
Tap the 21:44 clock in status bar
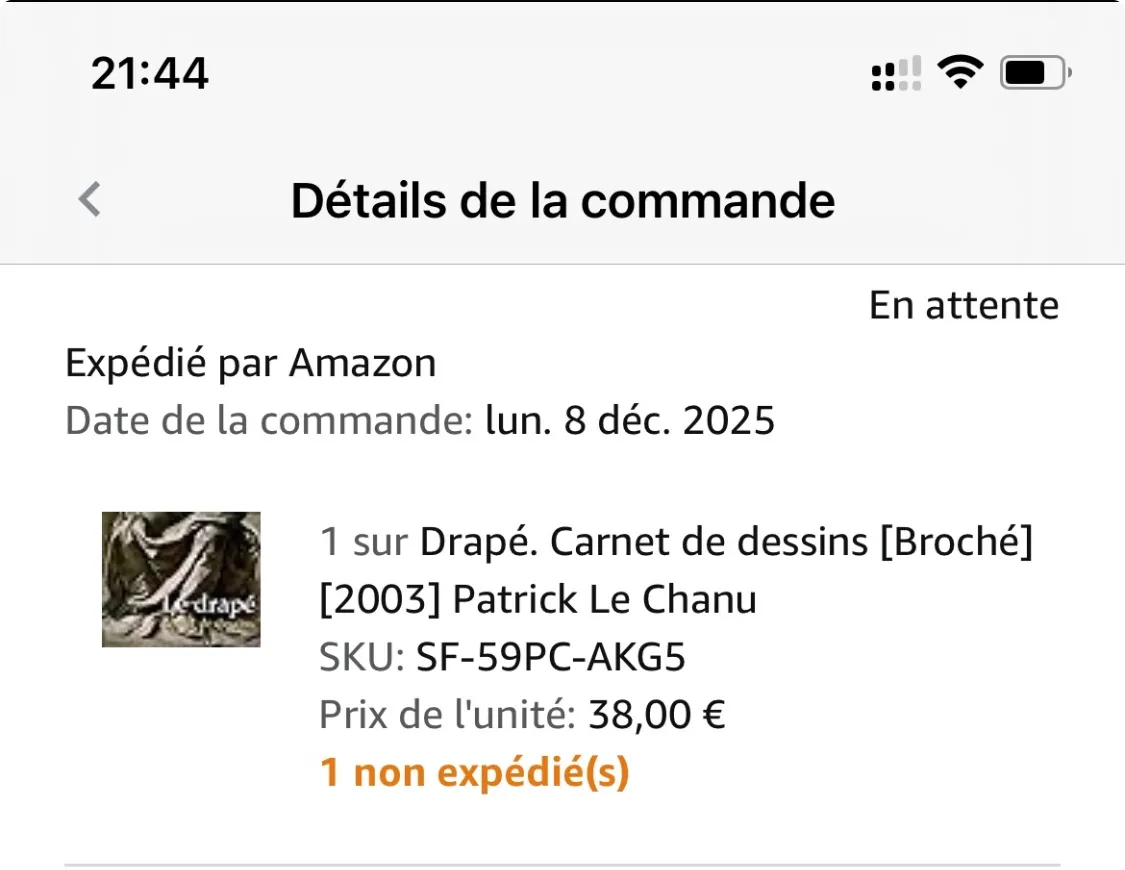pos(150,73)
